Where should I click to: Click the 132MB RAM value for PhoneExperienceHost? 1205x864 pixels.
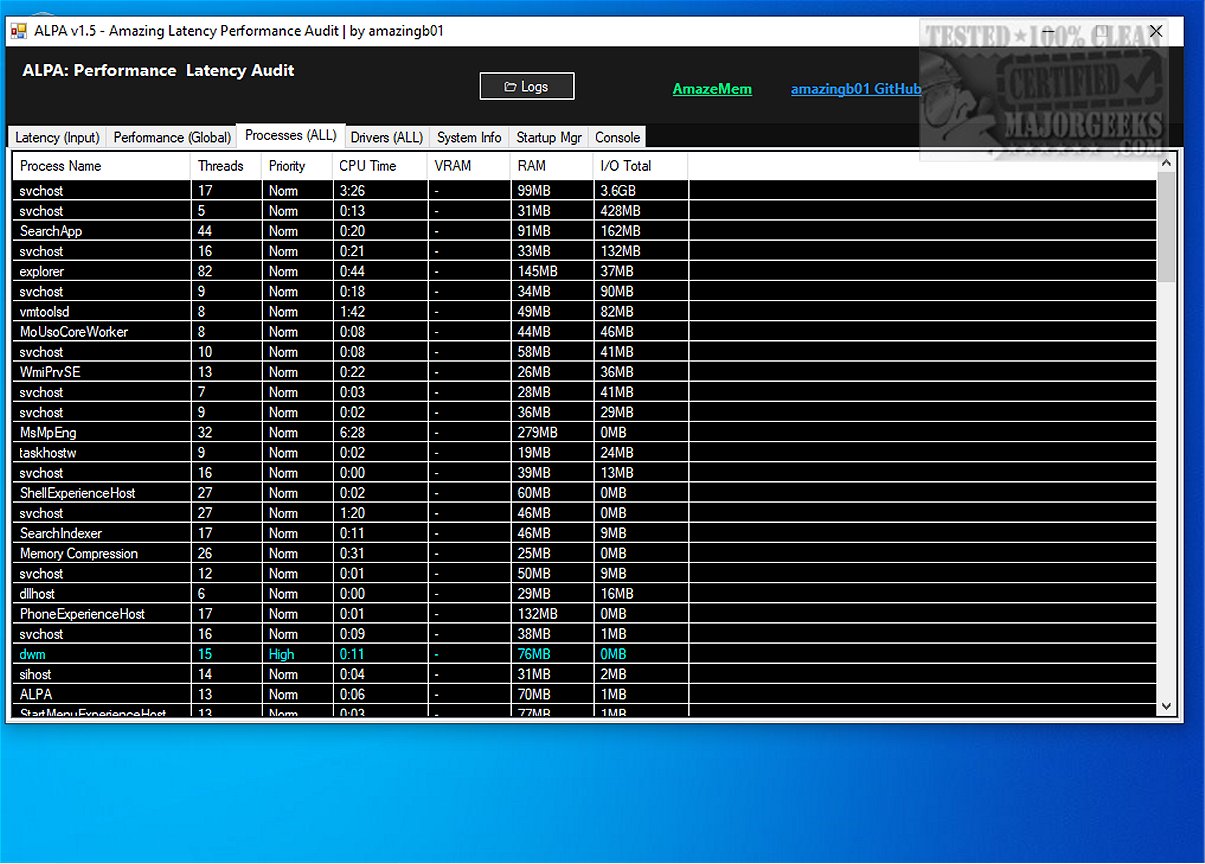click(538, 614)
